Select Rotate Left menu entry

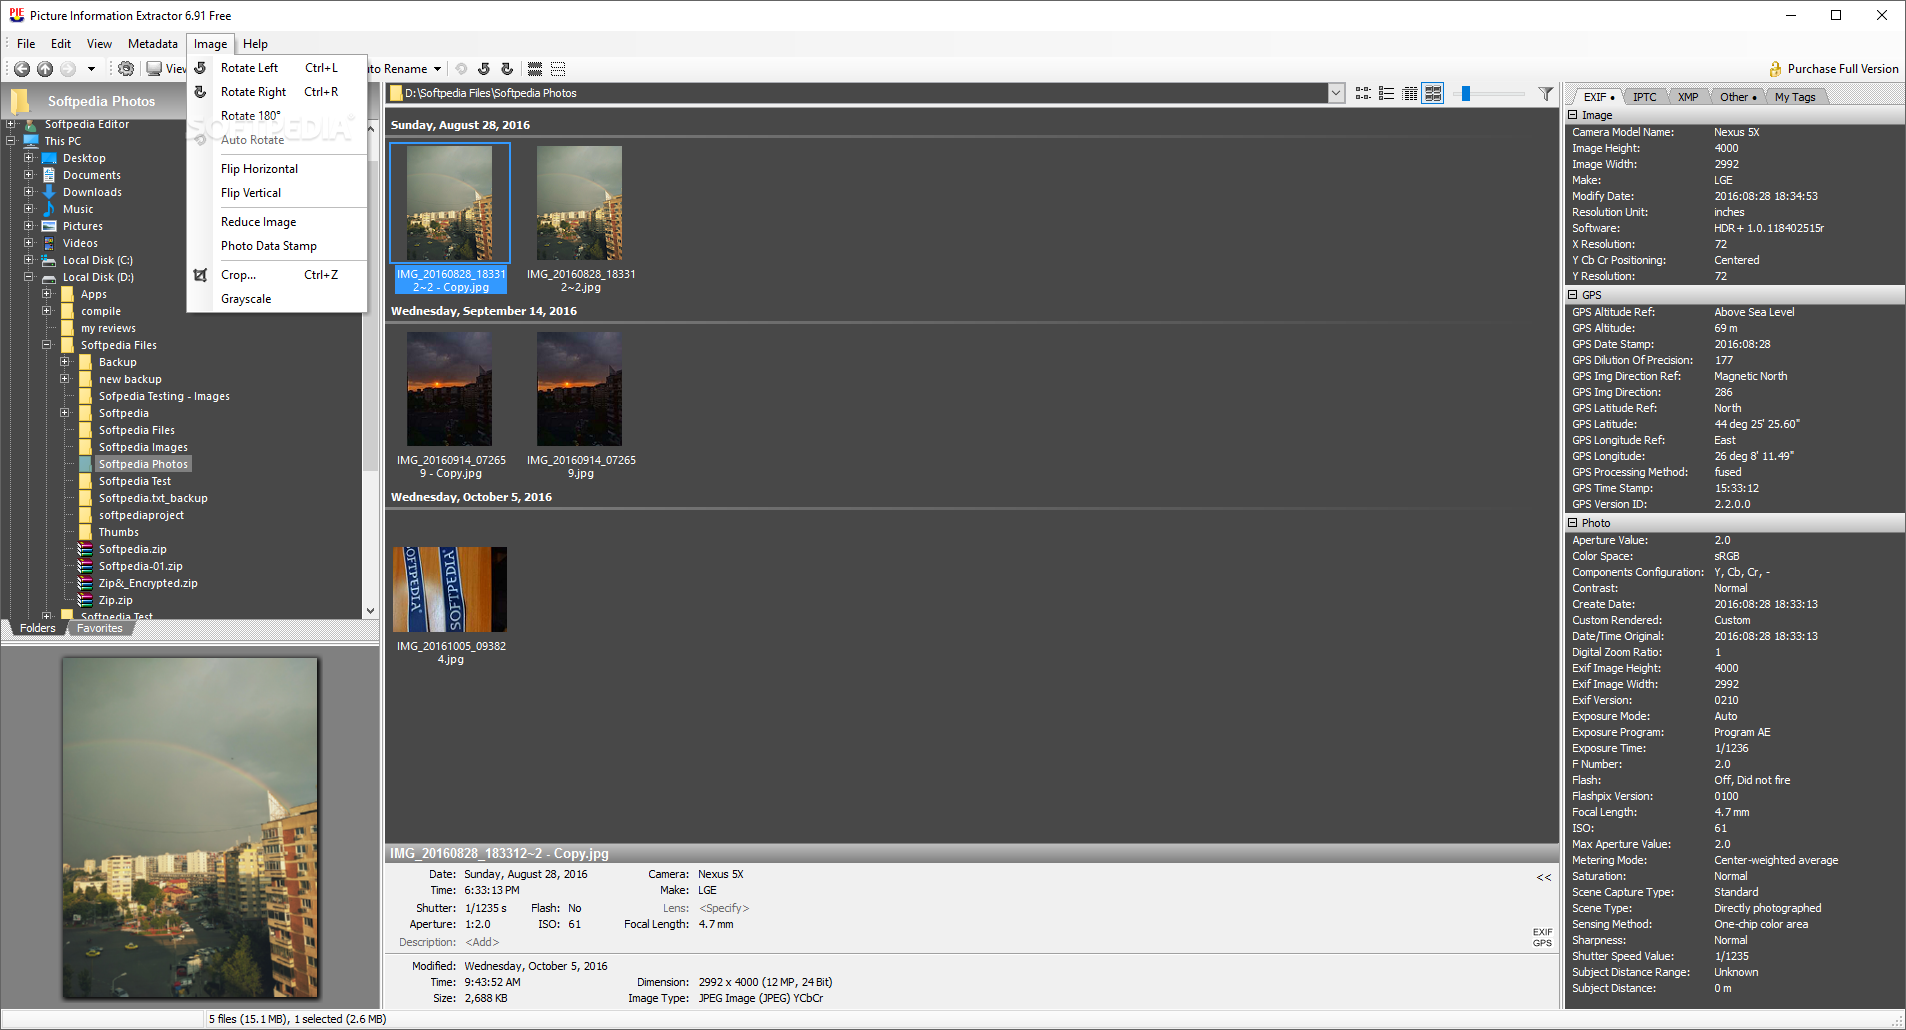tap(277, 68)
